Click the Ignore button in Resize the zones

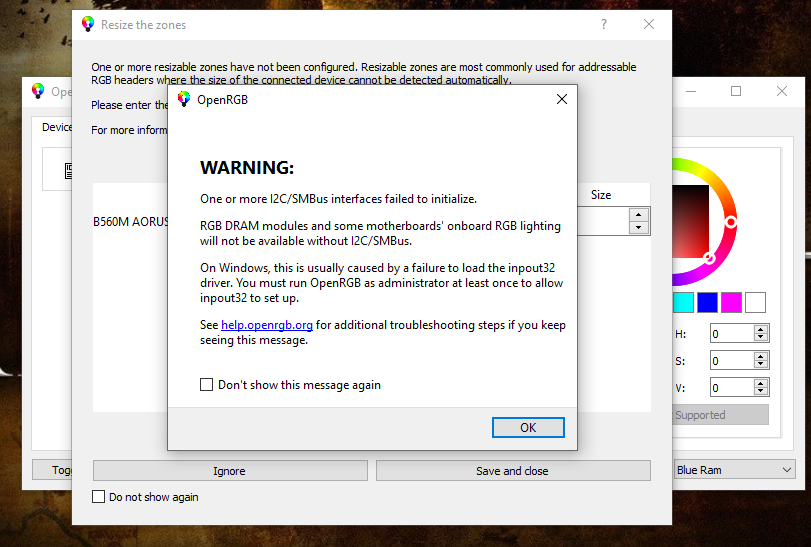[230, 471]
